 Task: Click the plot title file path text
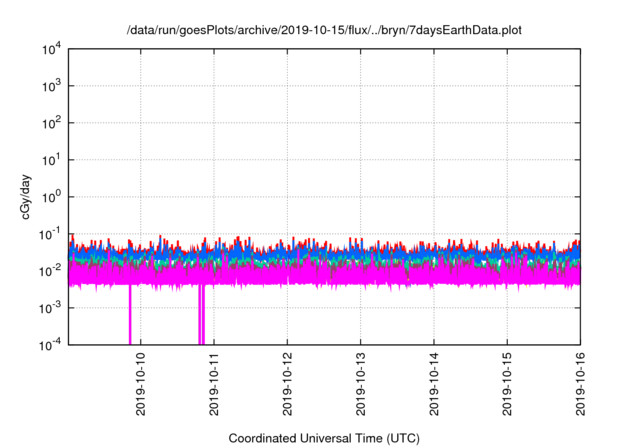[324, 30]
